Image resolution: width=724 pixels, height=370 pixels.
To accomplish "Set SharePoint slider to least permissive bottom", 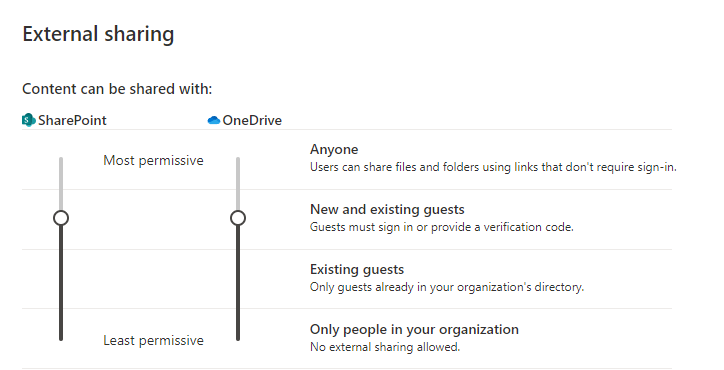I will tap(61, 339).
